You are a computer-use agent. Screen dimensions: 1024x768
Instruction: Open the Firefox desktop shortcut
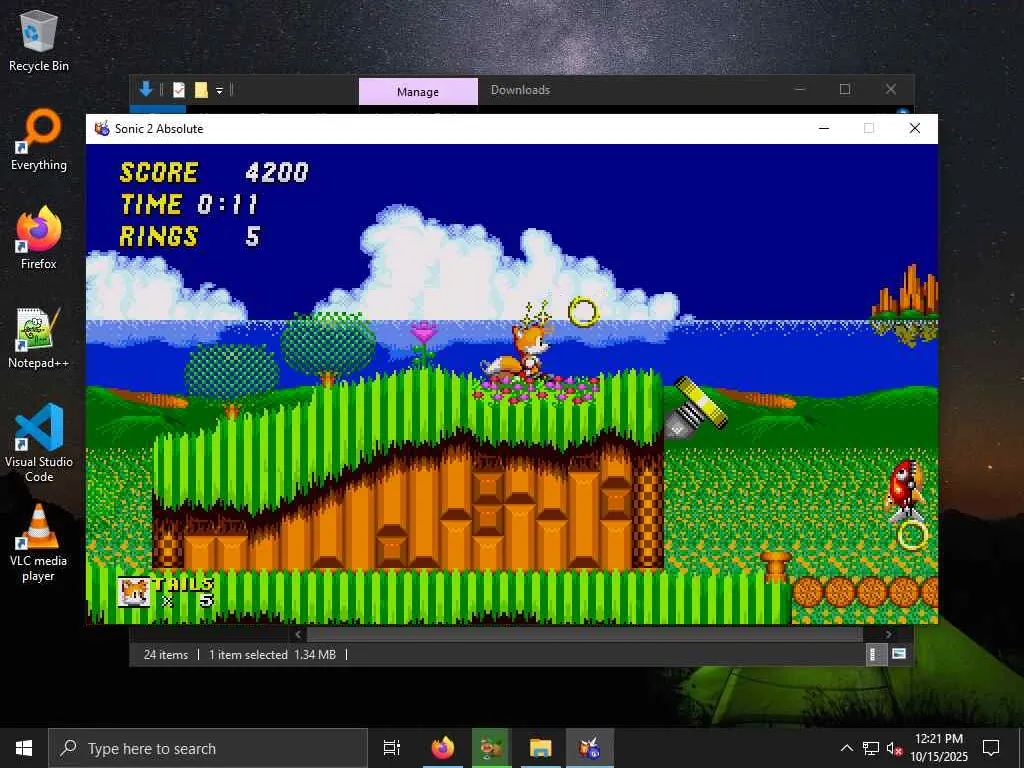[39, 238]
